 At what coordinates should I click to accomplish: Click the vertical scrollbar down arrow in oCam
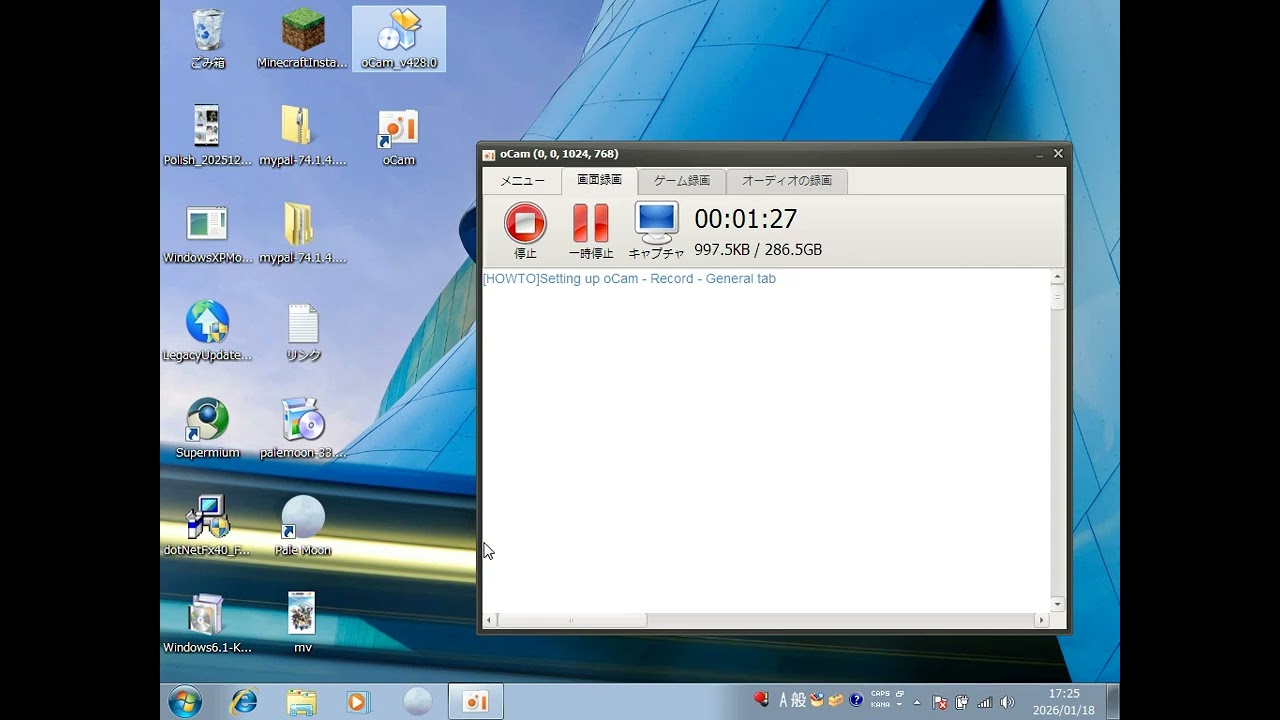coord(1058,603)
